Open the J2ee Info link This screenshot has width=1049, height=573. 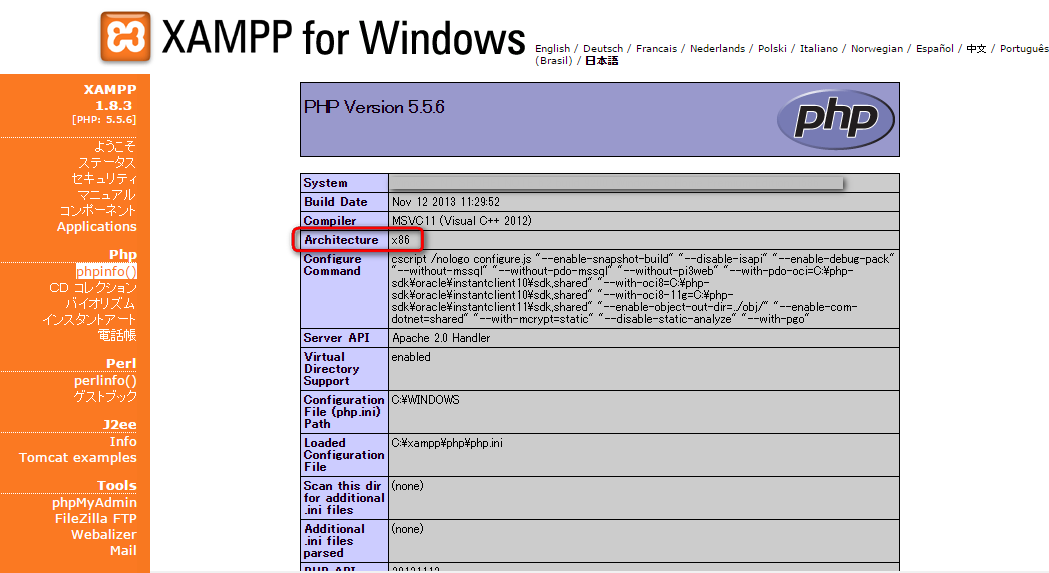(123, 441)
